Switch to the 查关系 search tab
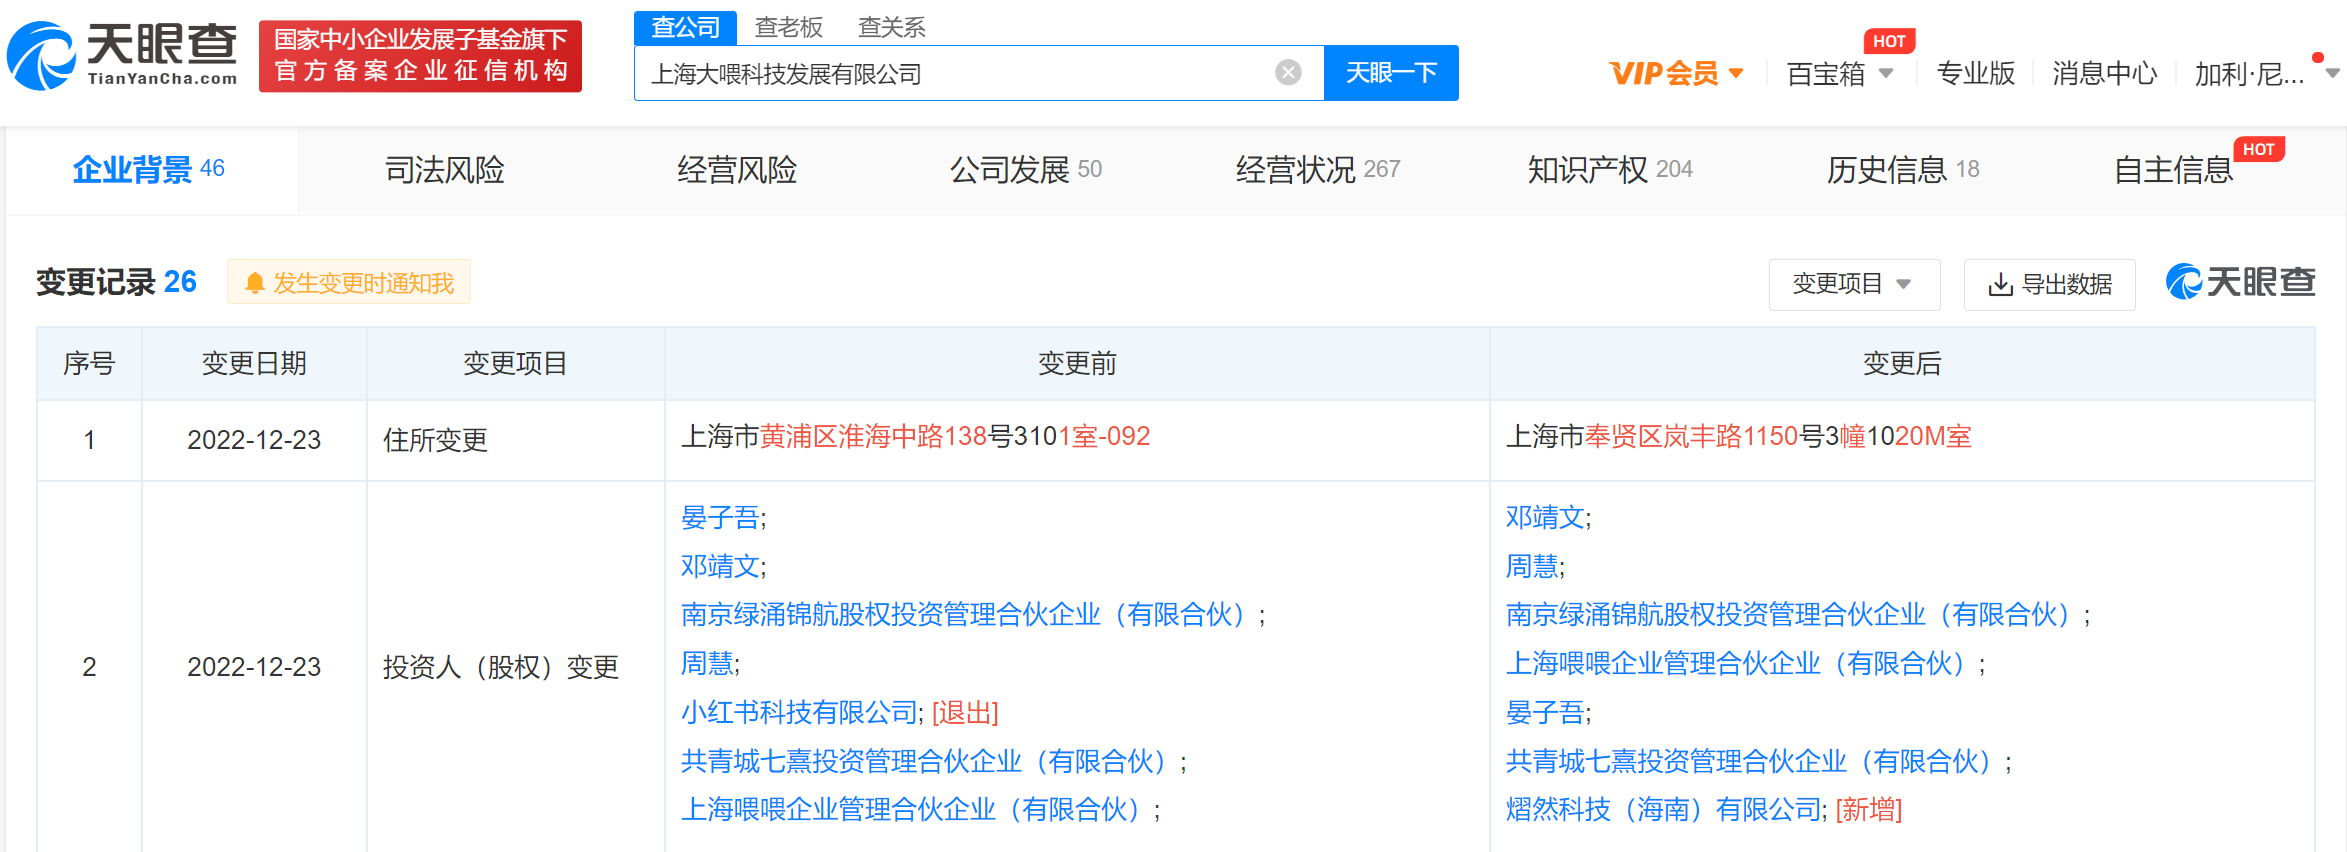2347x852 pixels. point(891,27)
